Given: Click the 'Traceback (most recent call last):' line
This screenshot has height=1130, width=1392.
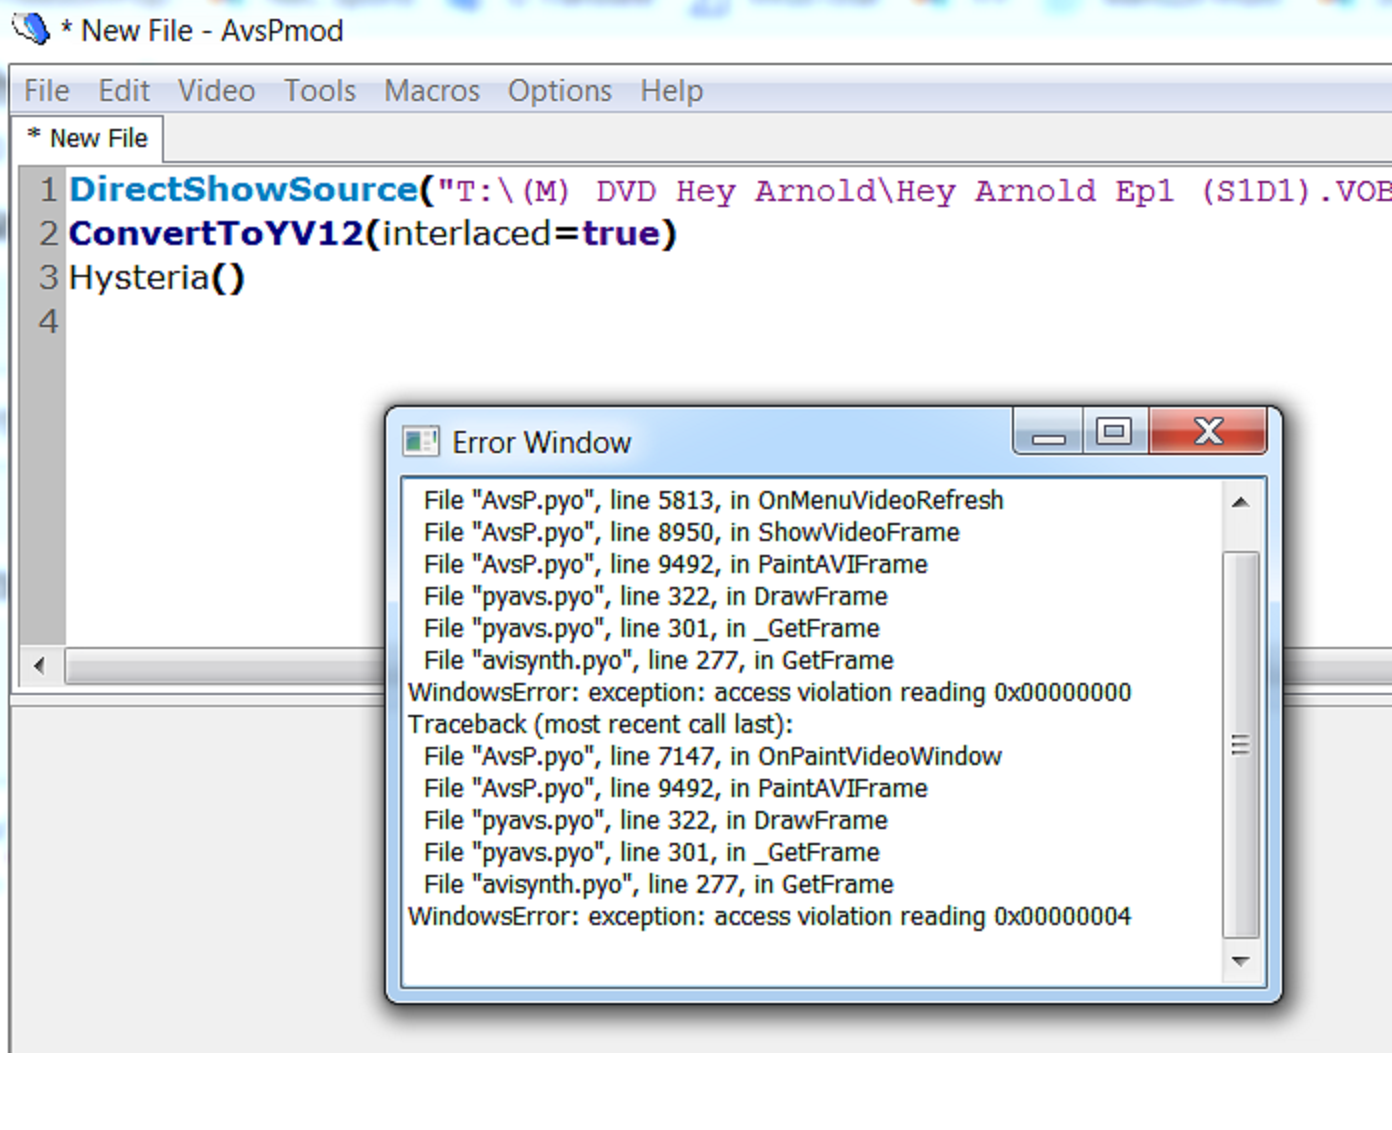Looking at the screenshot, I should pos(600,724).
